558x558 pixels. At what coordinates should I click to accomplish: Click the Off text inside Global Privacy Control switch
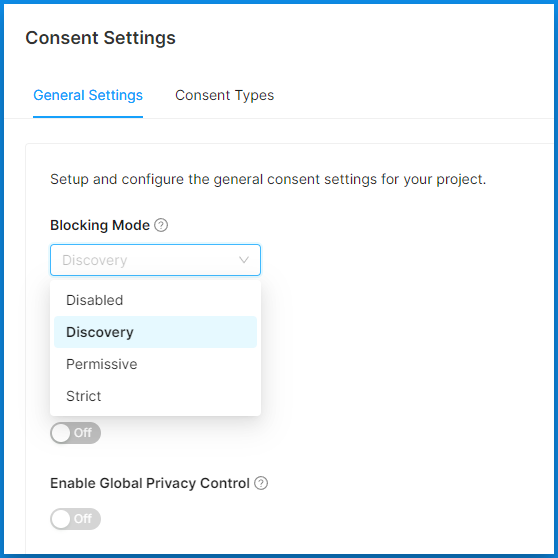pos(83,519)
